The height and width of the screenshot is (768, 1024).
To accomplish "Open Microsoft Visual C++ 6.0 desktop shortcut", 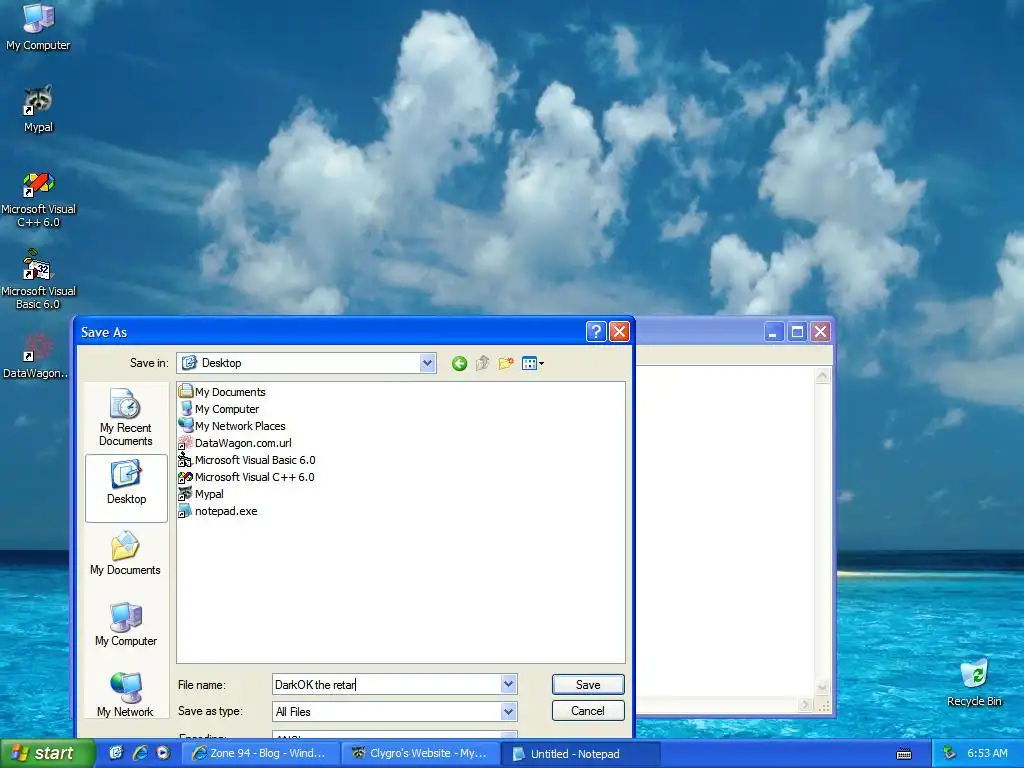I will click(x=38, y=200).
